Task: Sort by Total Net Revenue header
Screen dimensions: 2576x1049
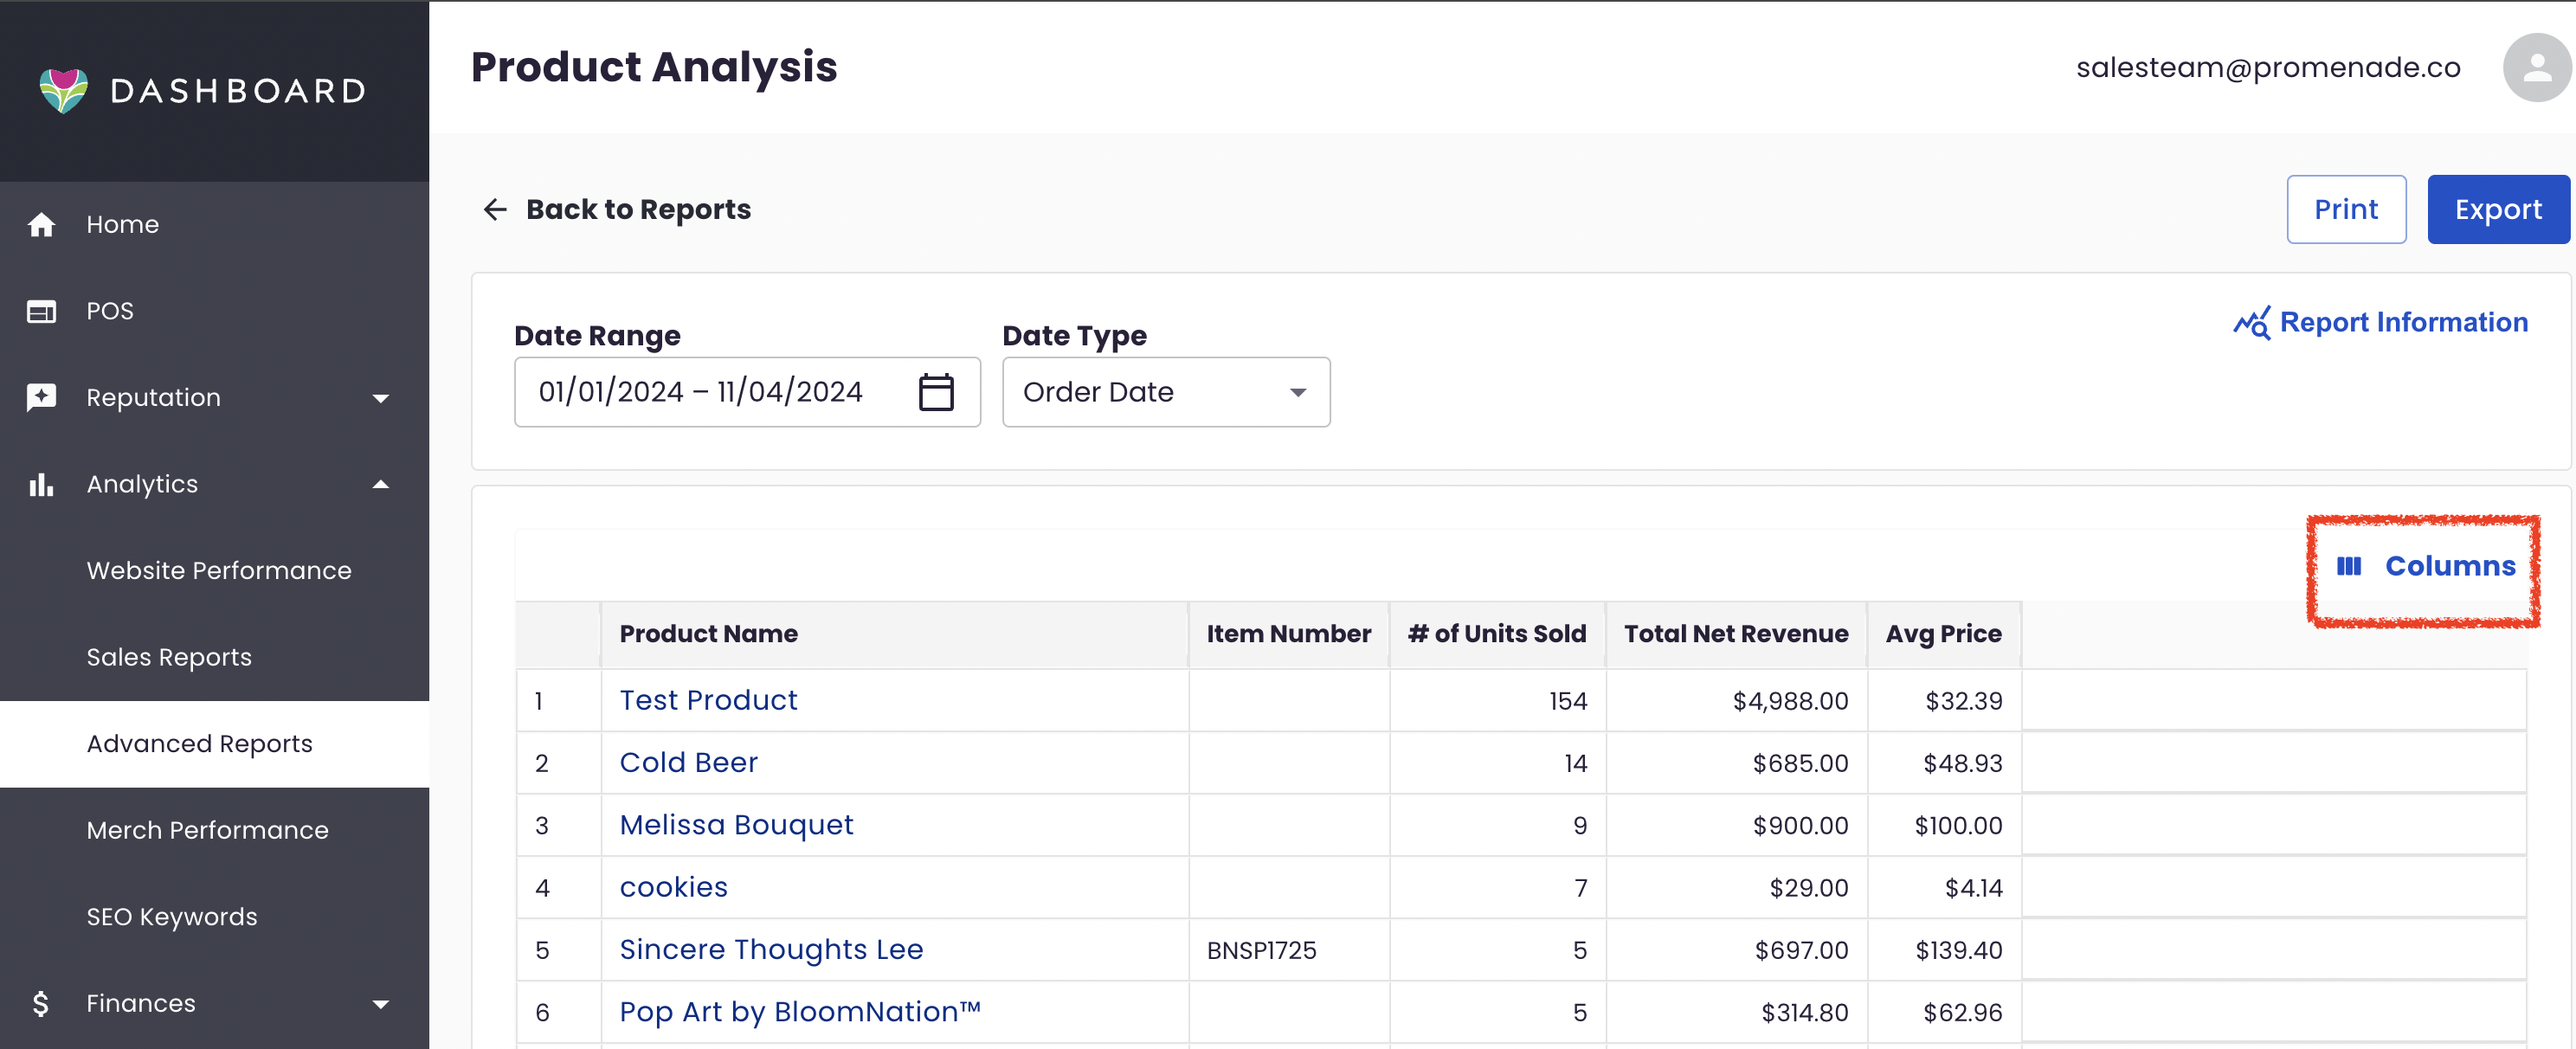Action: (x=1736, y=634)
